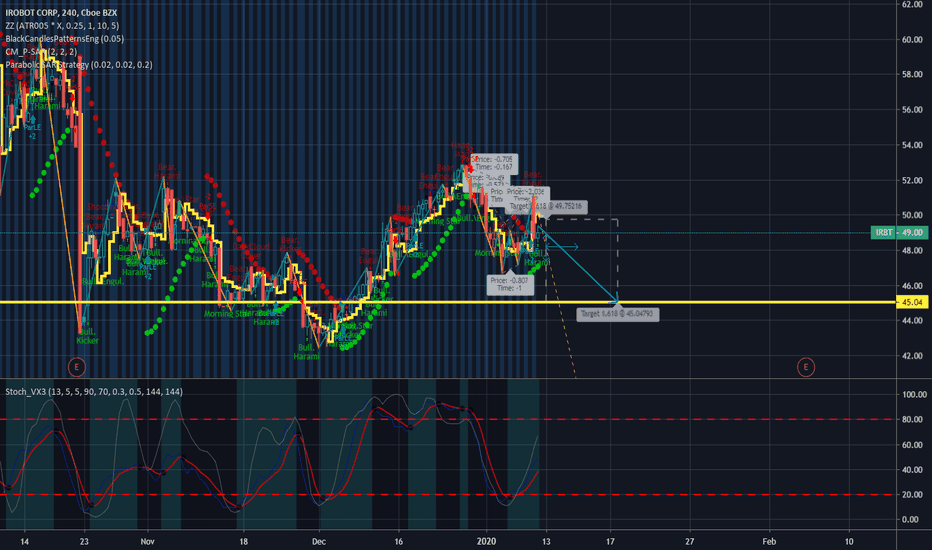Click the 2020 date on time axis
Viewport: 932px width, 550px height.
[486, 542]
